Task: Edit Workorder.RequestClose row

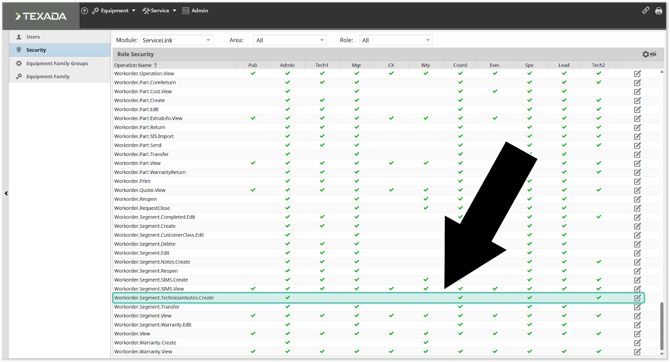Action: point(637,208)
